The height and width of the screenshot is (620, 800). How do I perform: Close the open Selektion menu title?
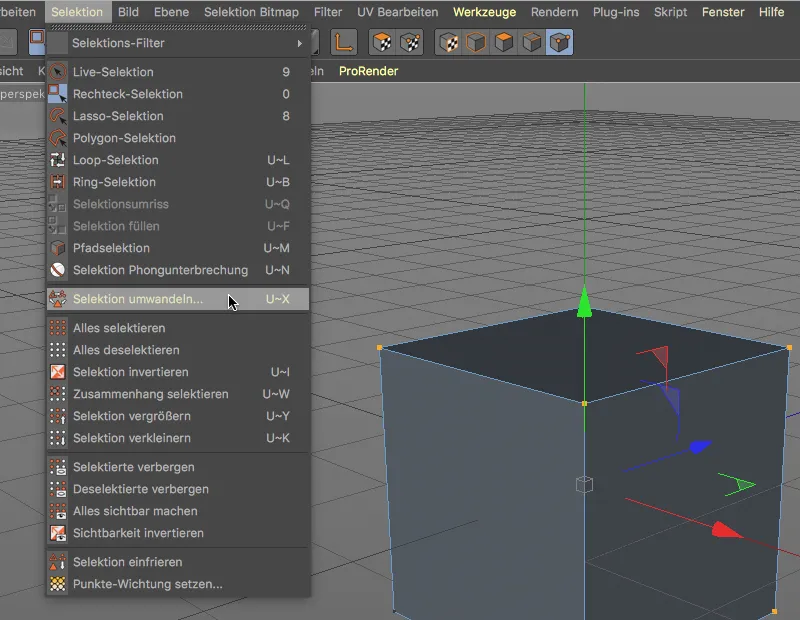[77, 12]
